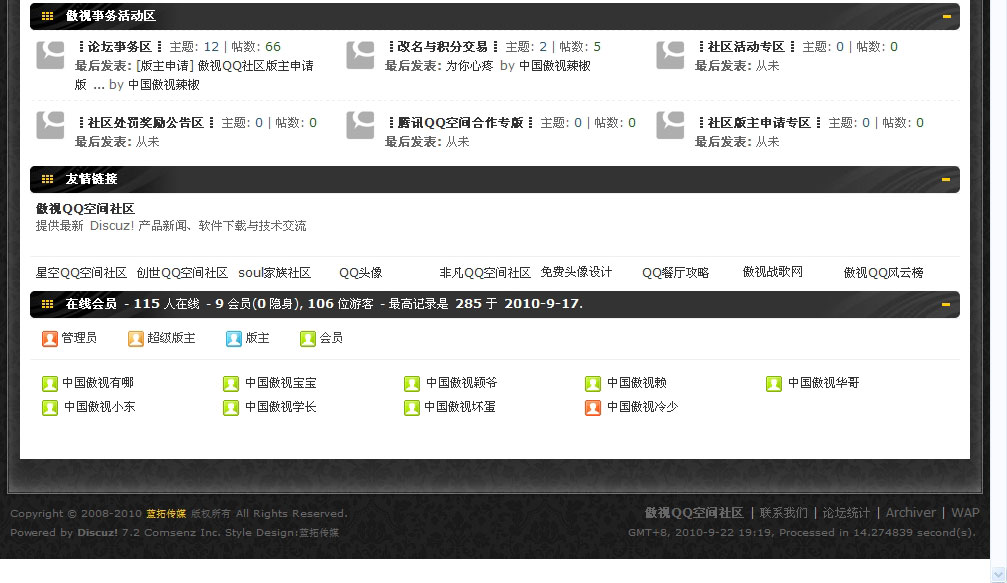1007x583 pixels.
Task: Click the avatar icon beside 中国傲视学长
Action: point(231,408)
